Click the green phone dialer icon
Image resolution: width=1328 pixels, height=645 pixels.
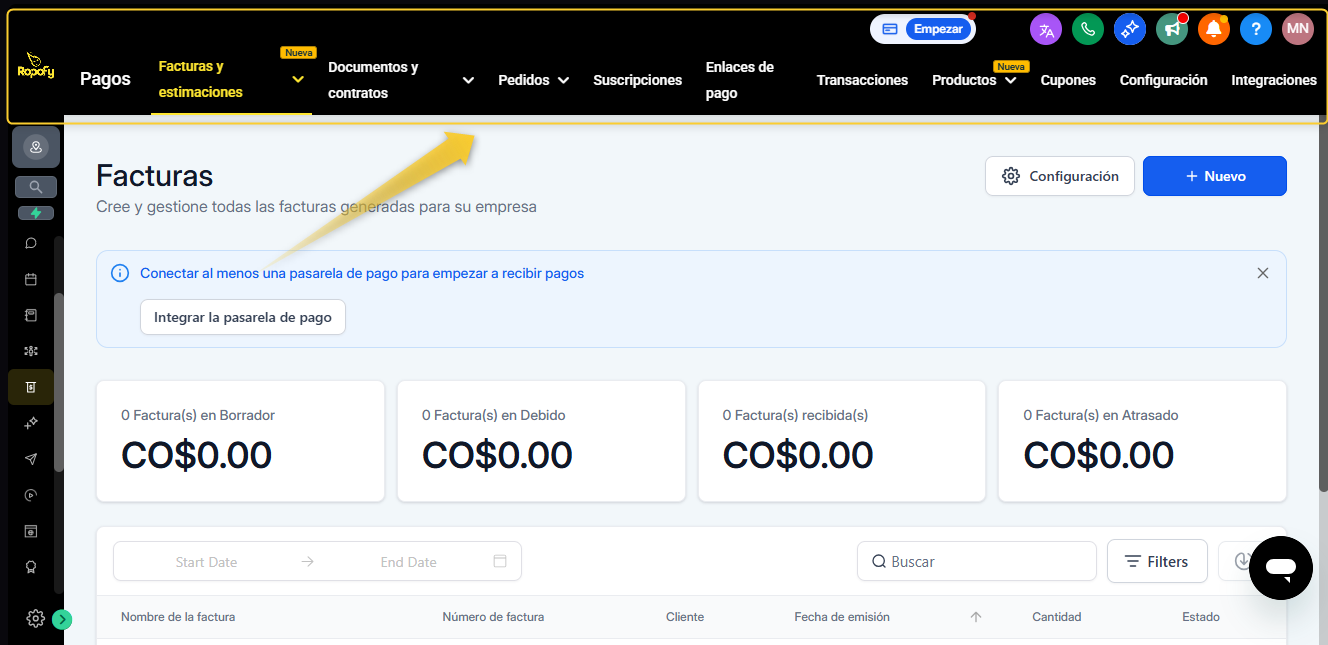coord(1088,29)
